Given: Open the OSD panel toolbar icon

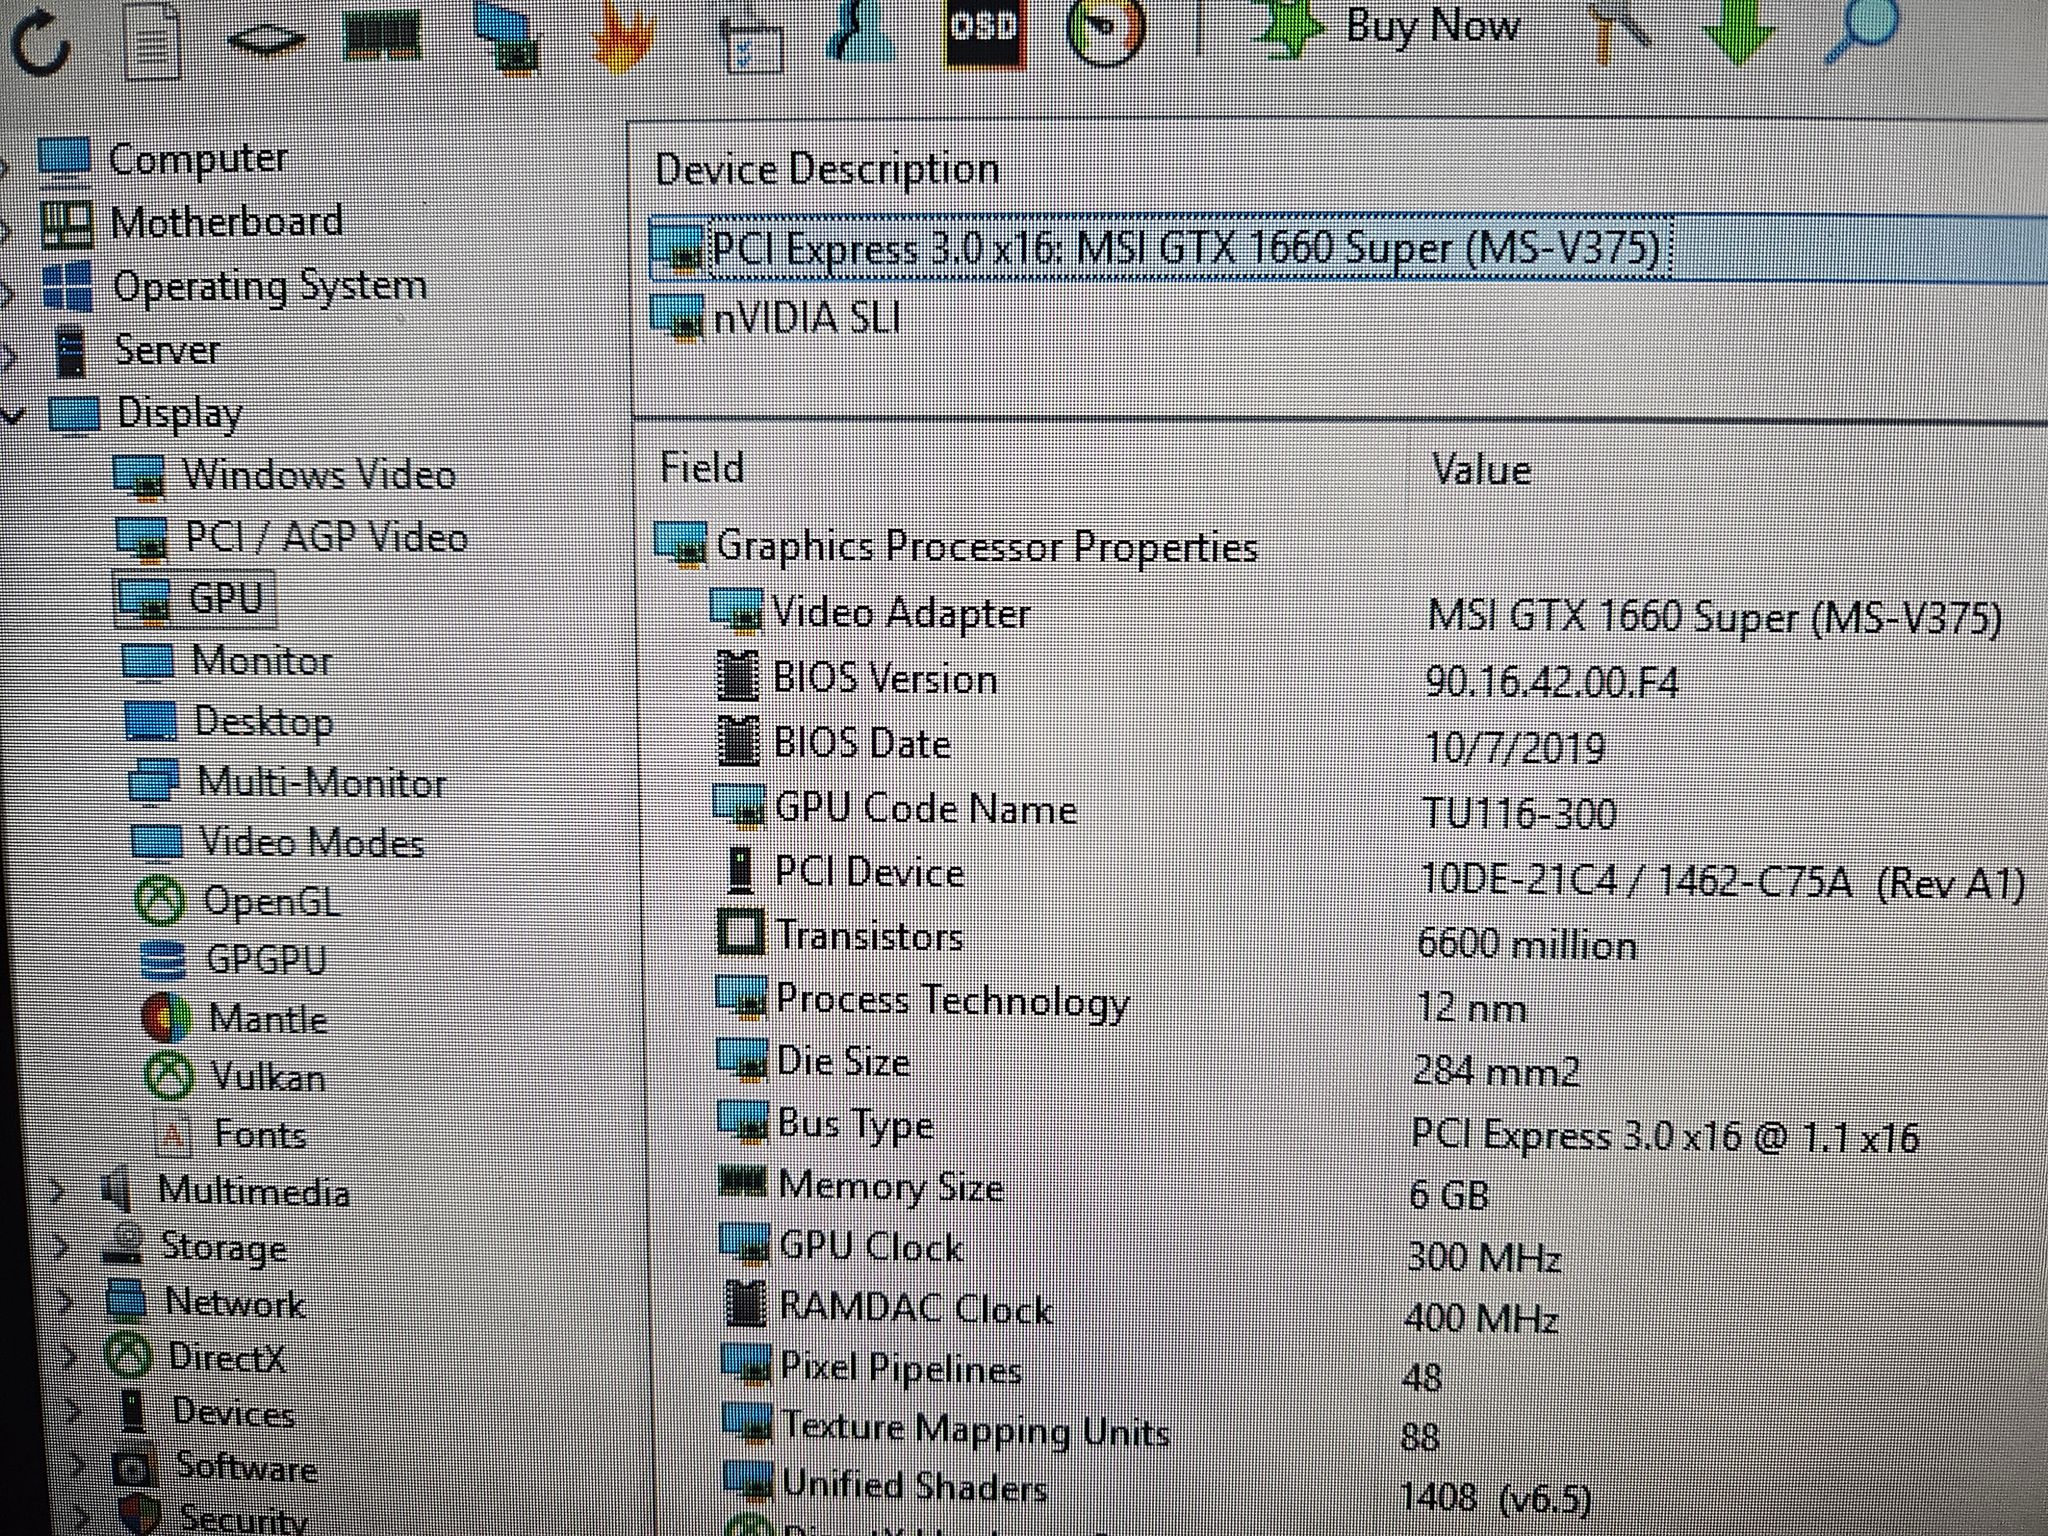Looking at the screenshot, I should [985, 33].
